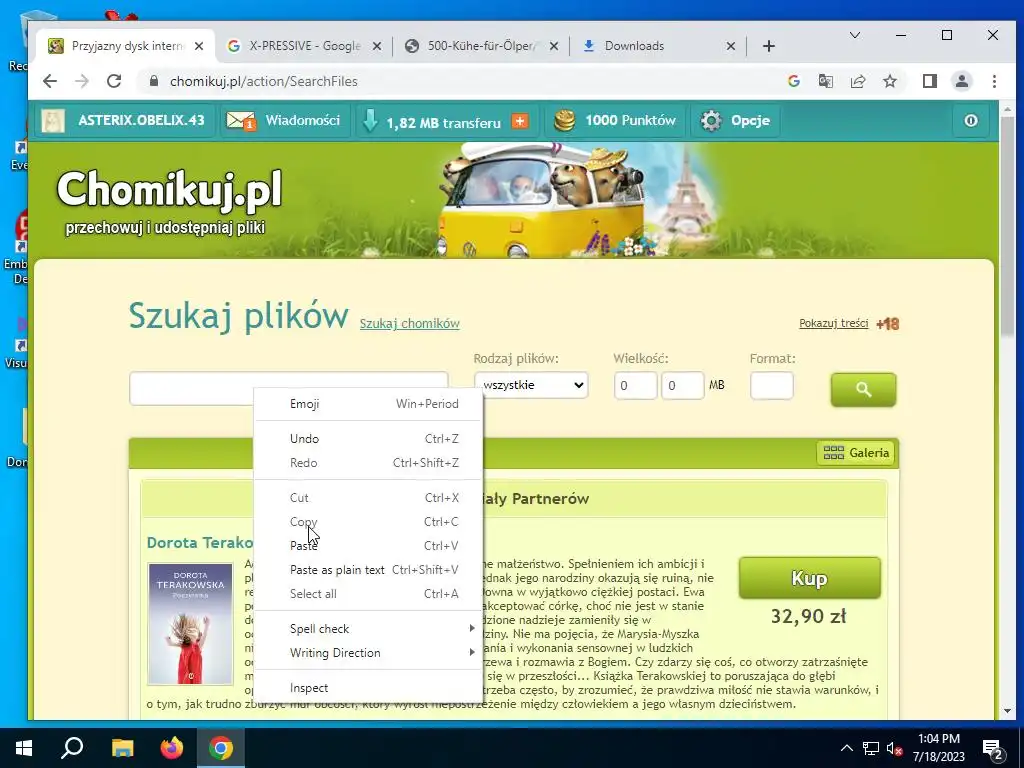Select Paste in the context menu

coord(368,546)
